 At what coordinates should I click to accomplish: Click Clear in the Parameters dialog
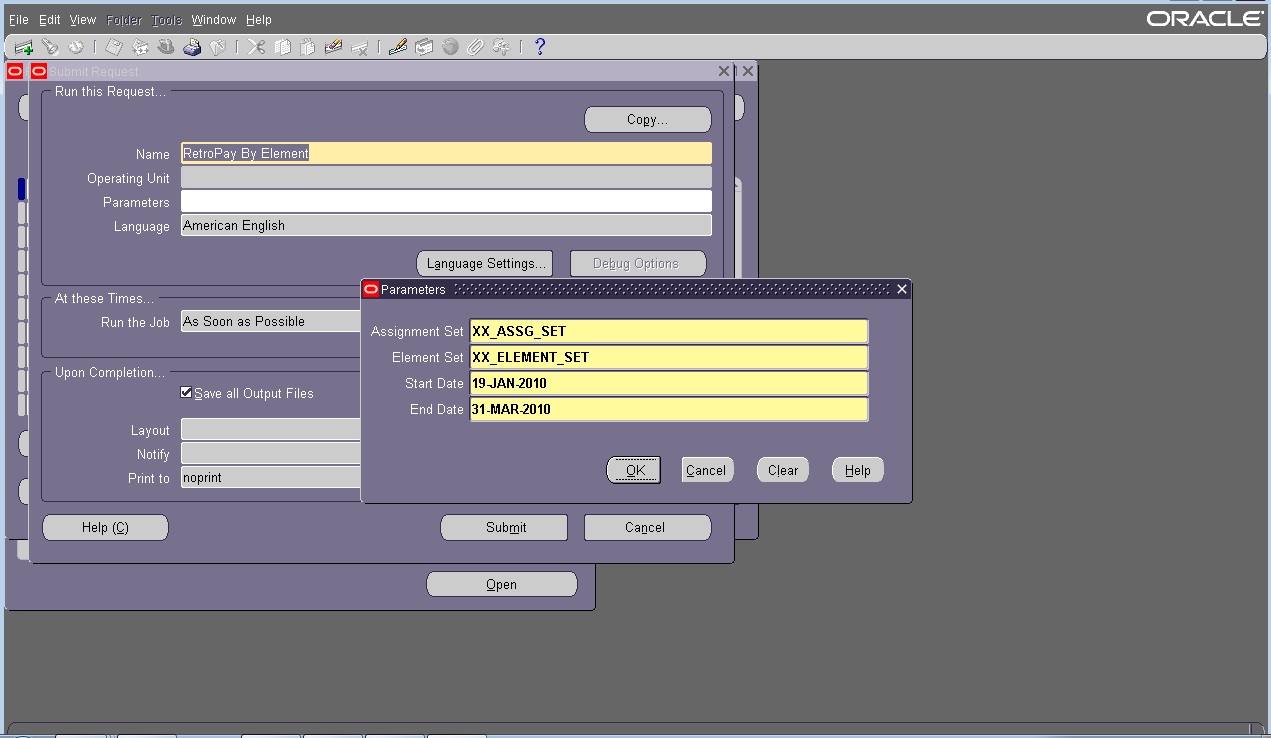[x=782, y=469]
